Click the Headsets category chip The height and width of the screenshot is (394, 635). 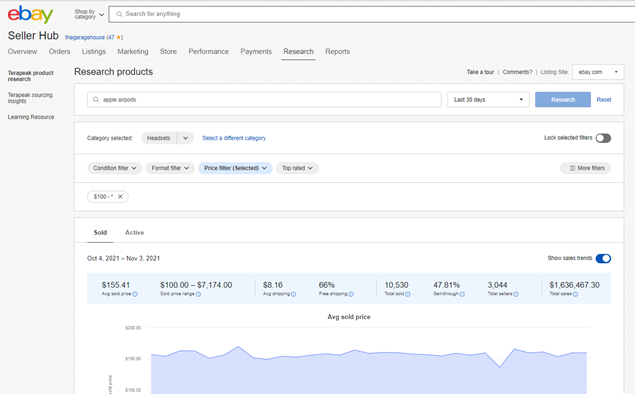pyautogui.click(x=159, y=138)
